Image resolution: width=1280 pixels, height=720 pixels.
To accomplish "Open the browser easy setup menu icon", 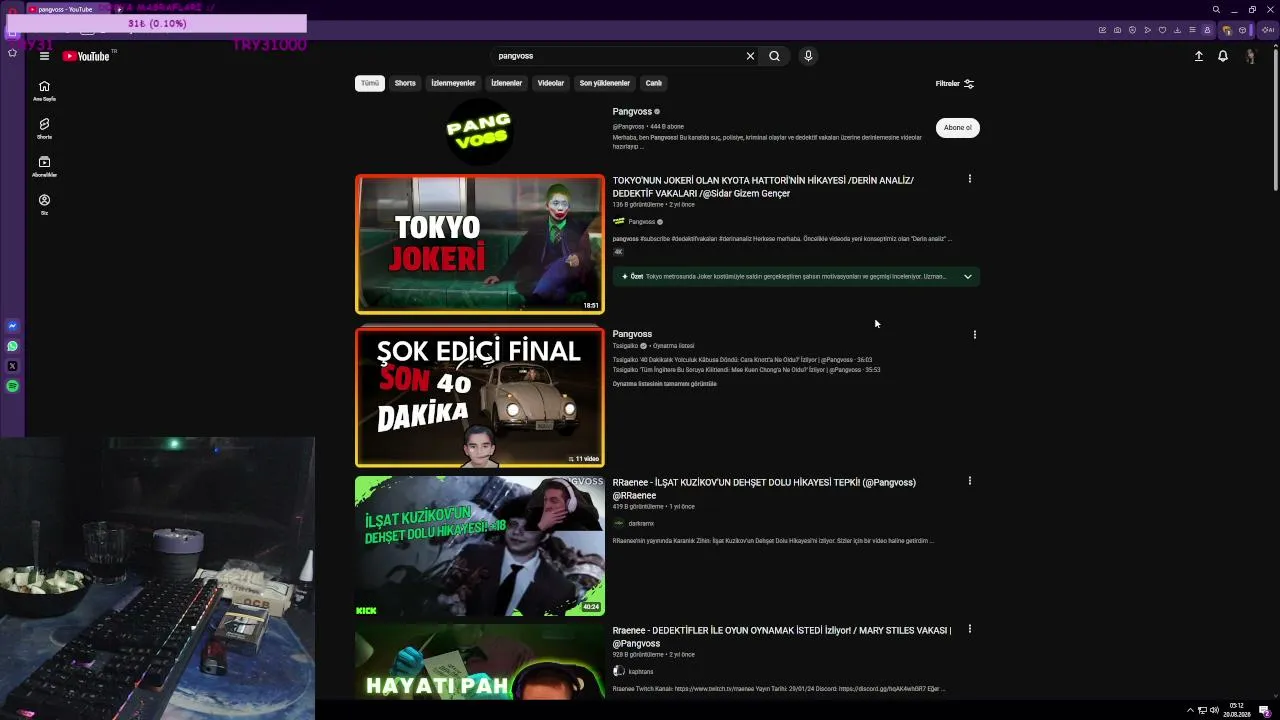I will (x=1192, y=30).
